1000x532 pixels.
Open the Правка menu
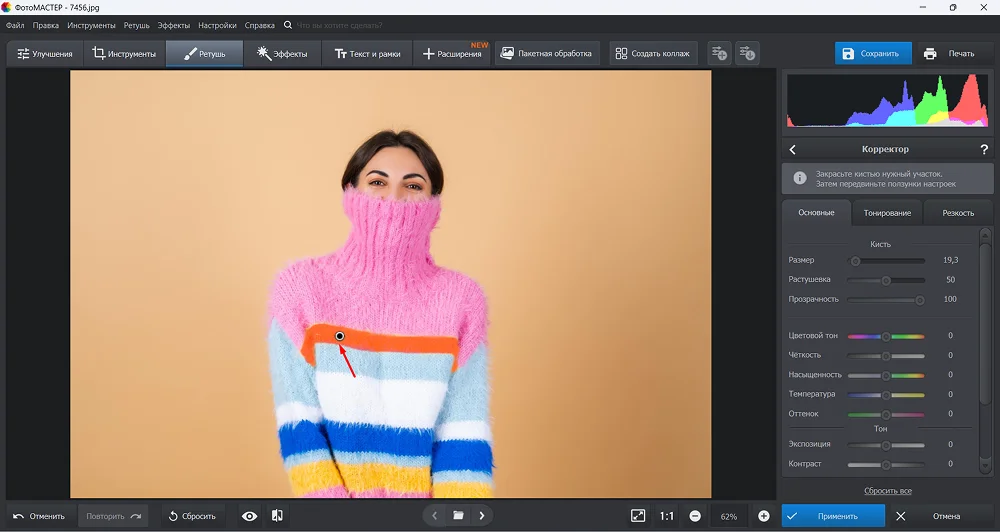(x=46, y=26)
